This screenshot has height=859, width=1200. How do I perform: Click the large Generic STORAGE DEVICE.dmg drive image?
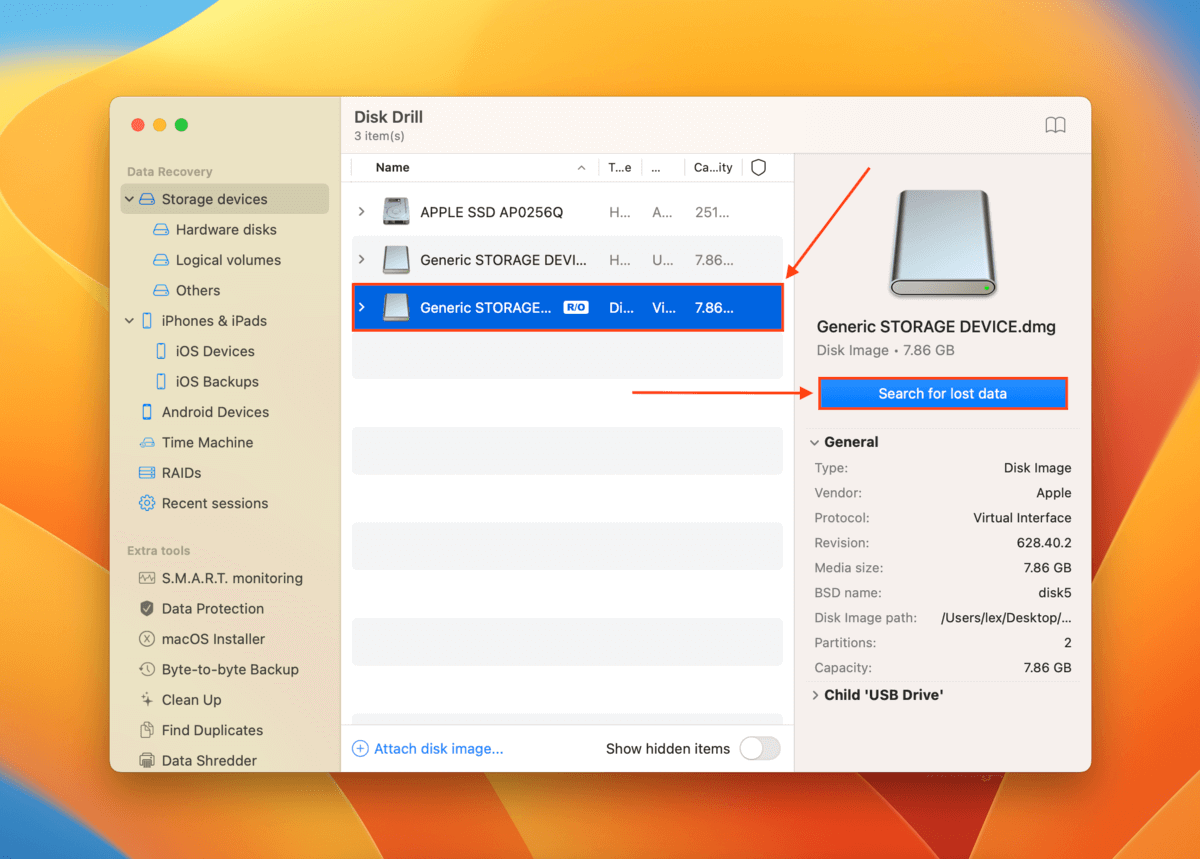click(942, 244)
